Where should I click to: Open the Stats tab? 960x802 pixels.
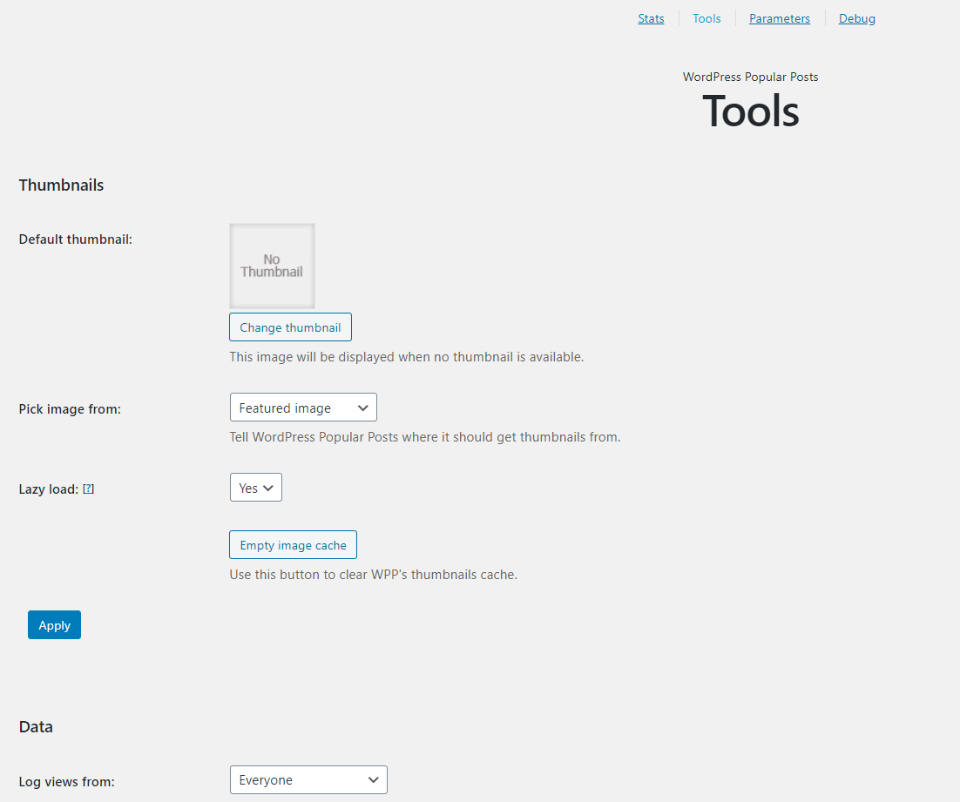(651, 19)
